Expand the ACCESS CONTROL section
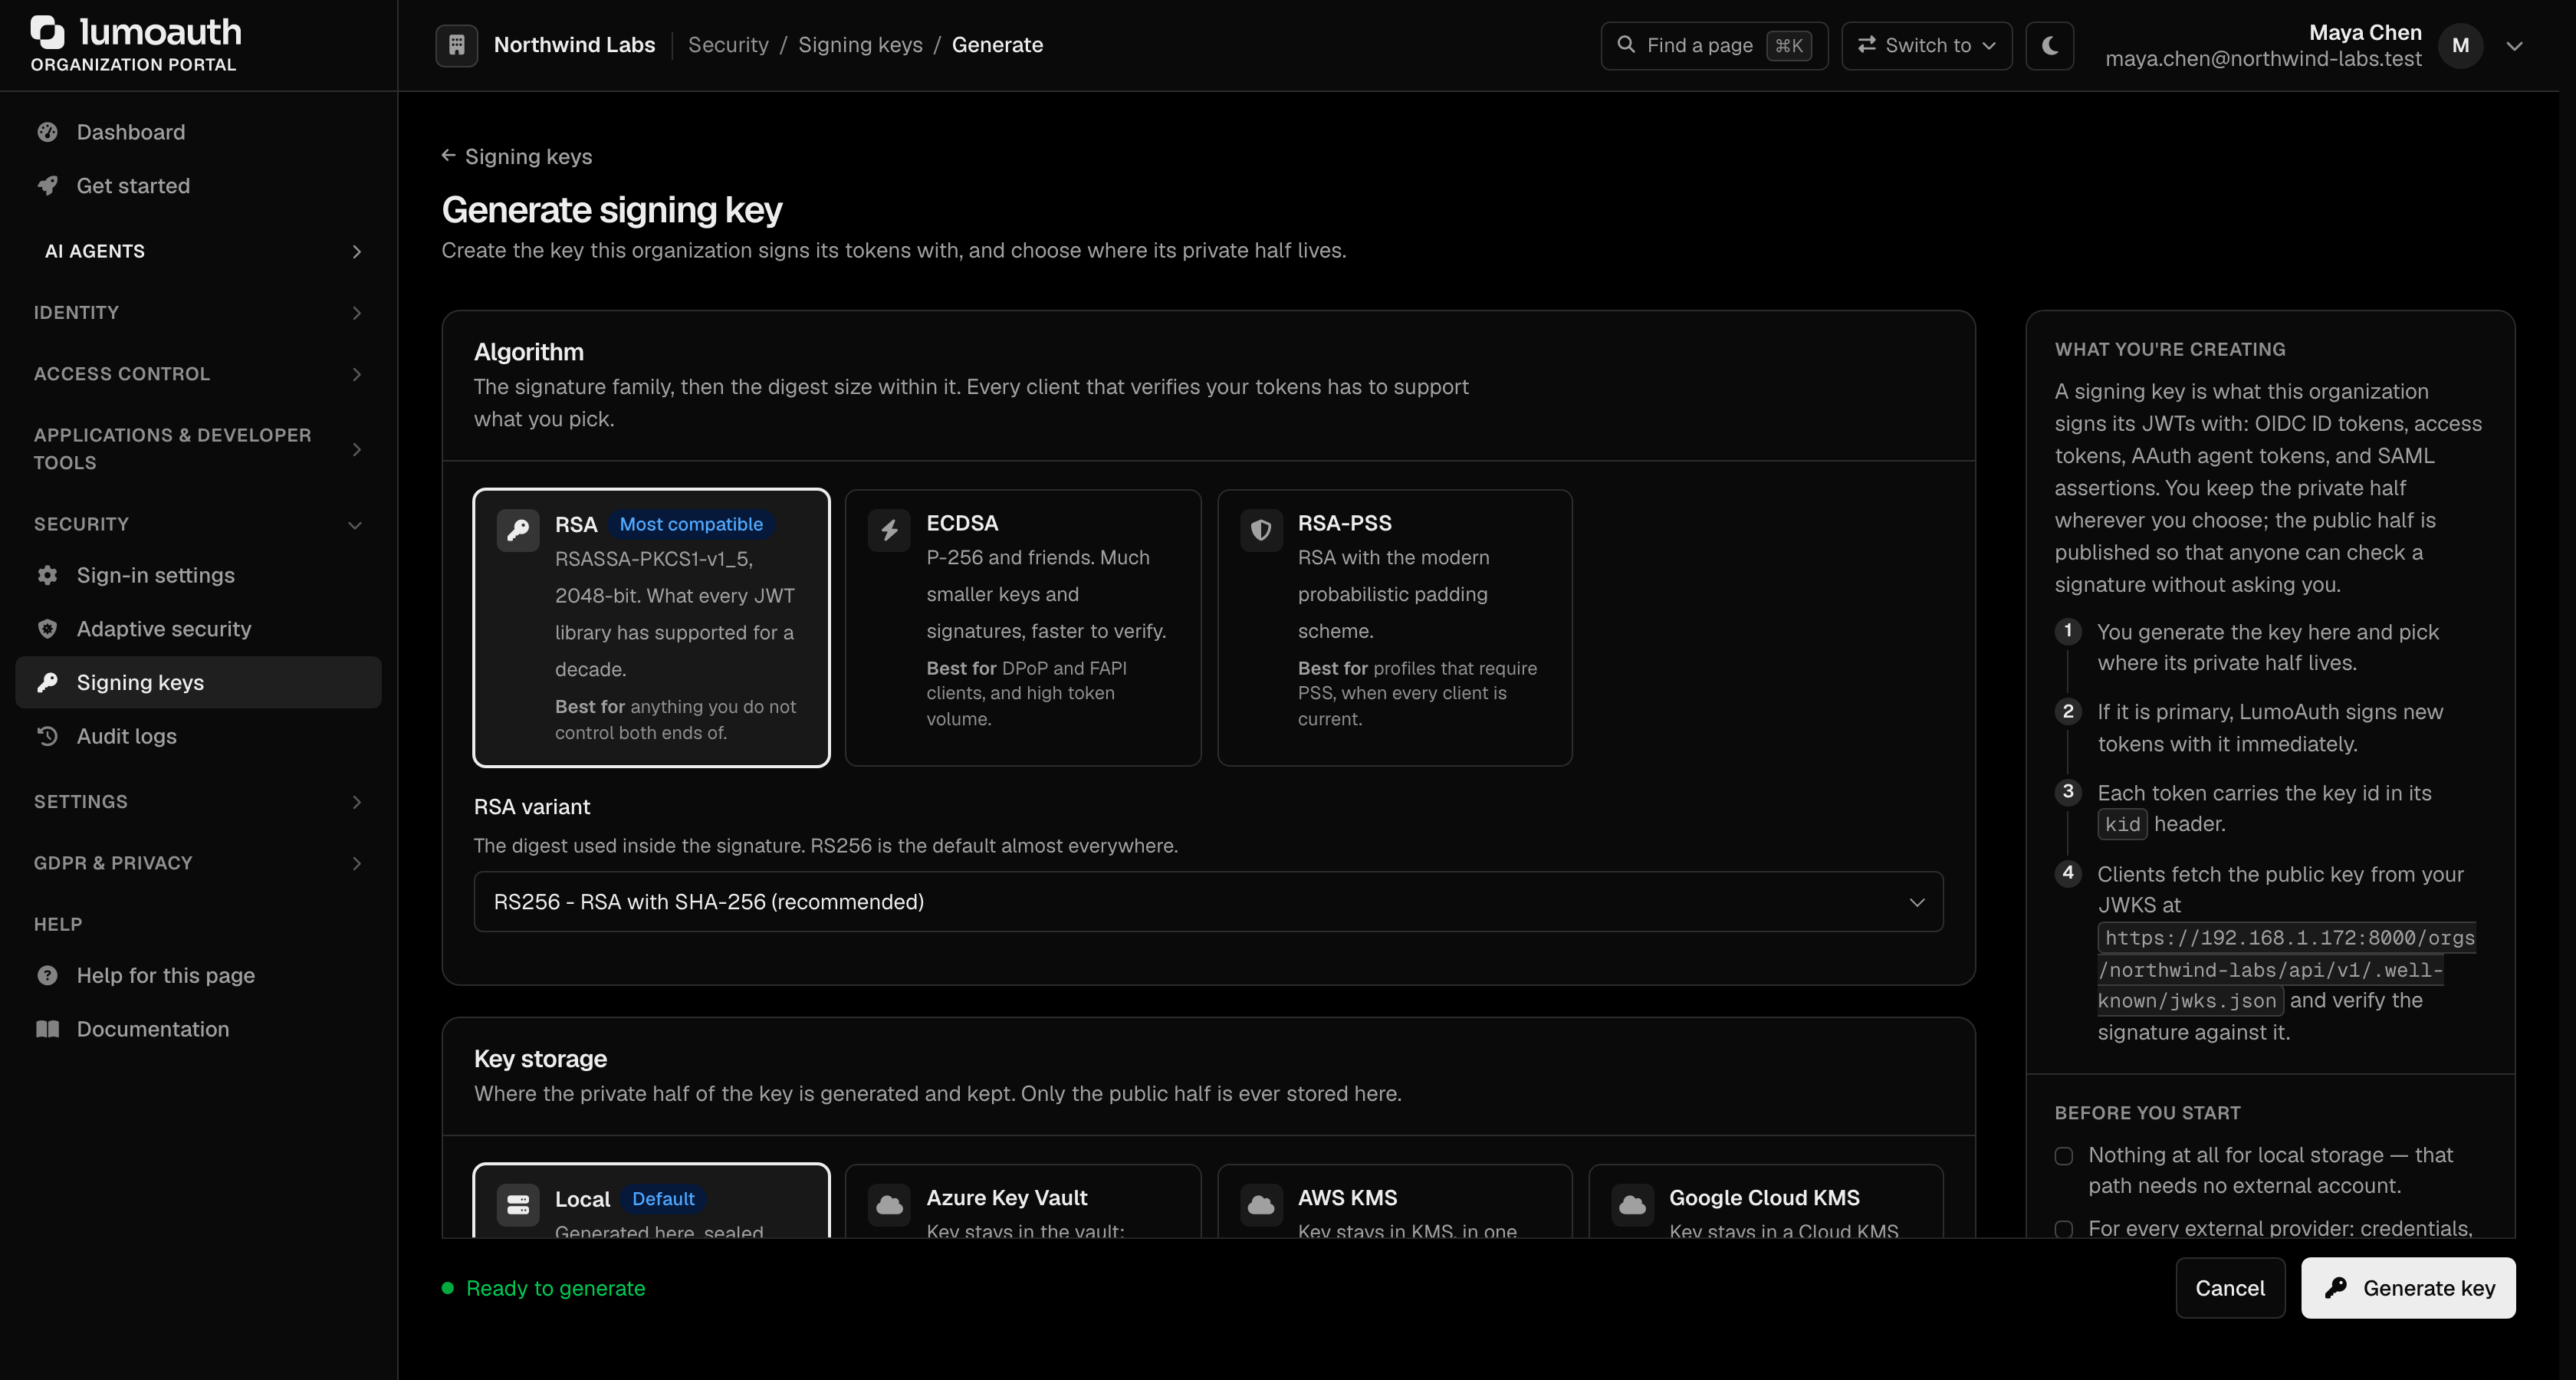The height and width of the screenshot is (1380, 2576). (x=198, y=374)
